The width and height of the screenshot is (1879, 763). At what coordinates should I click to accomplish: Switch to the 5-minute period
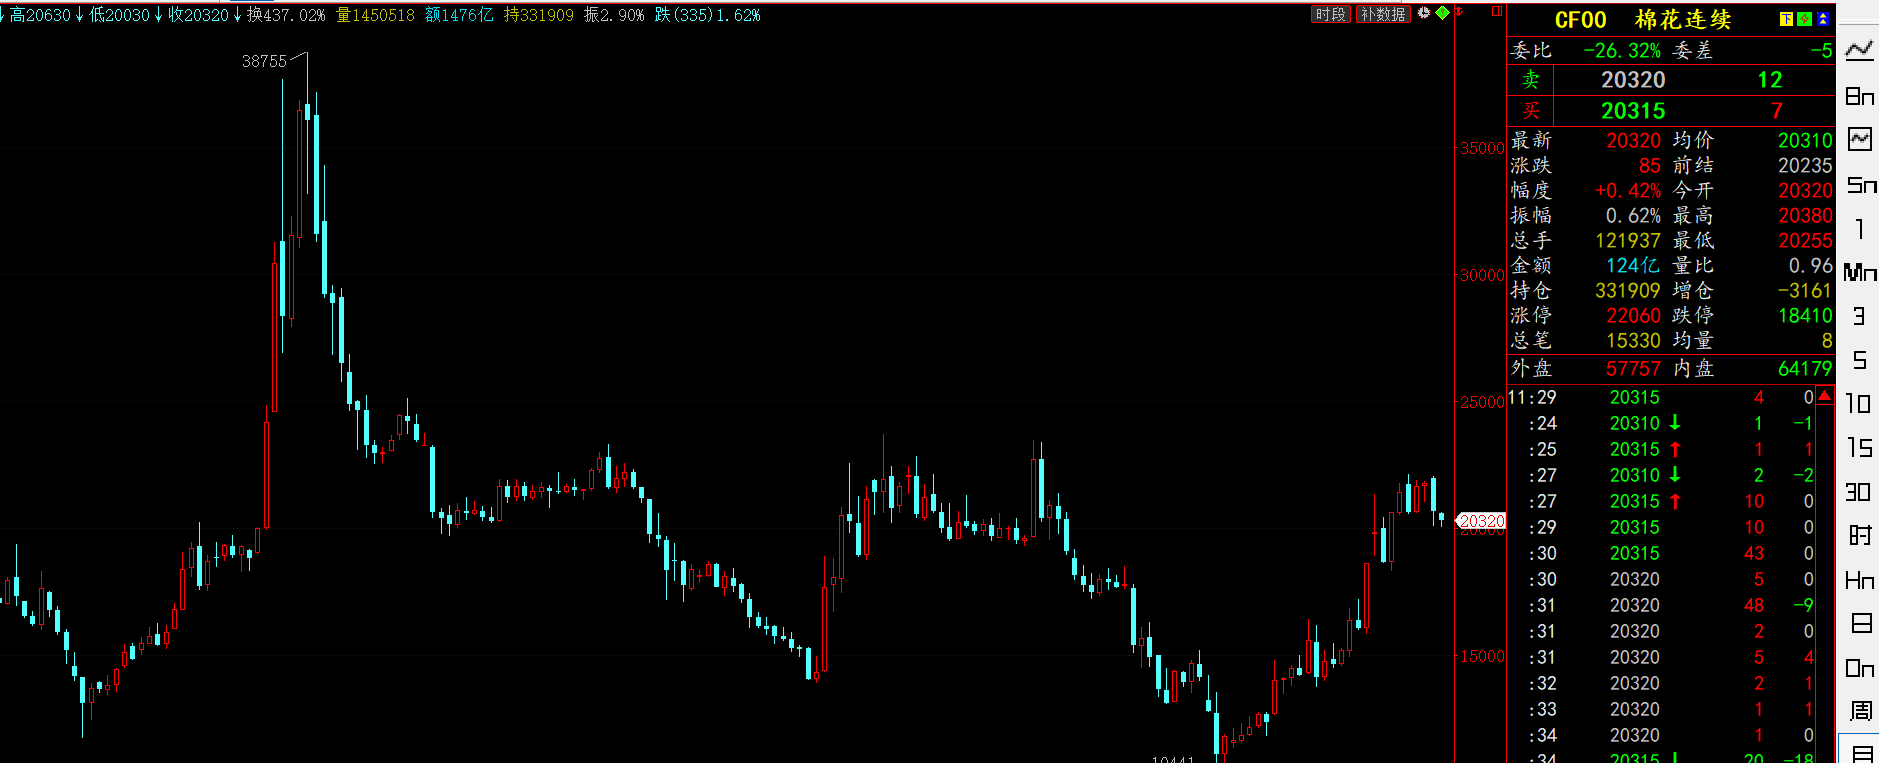point(1860,360)
